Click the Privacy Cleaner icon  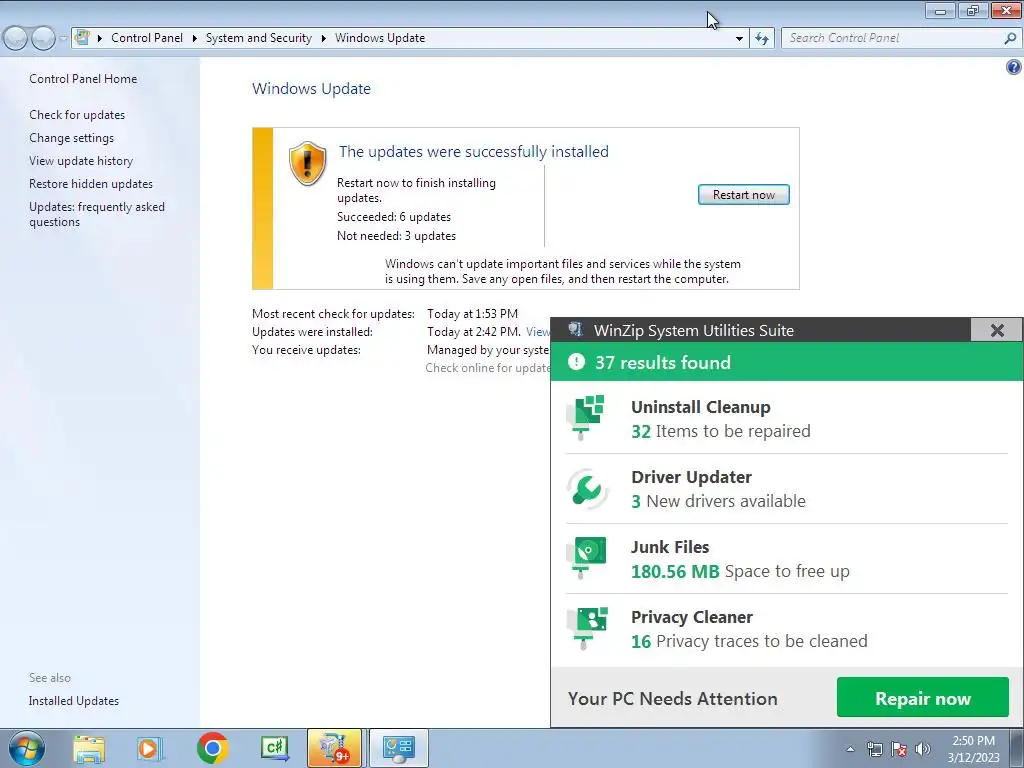pos(587,628)
